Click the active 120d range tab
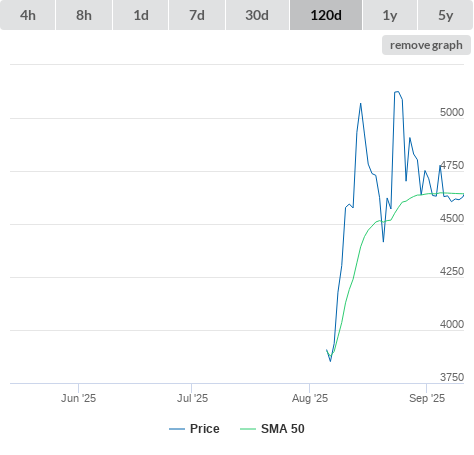Viewport: 474px width, 455px height. 326,15
